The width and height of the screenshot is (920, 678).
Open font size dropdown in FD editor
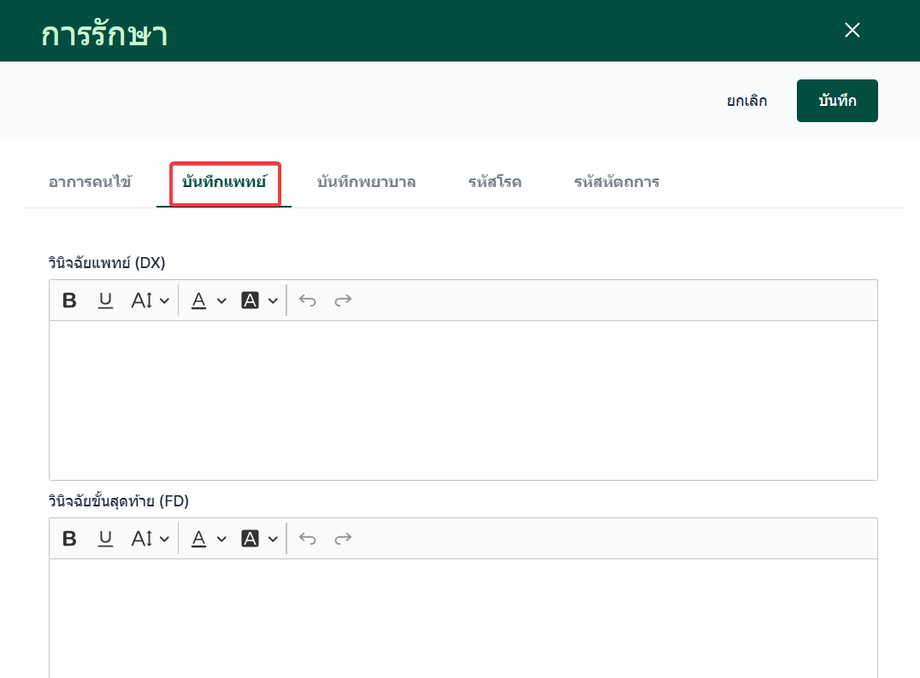coord(150,538)
